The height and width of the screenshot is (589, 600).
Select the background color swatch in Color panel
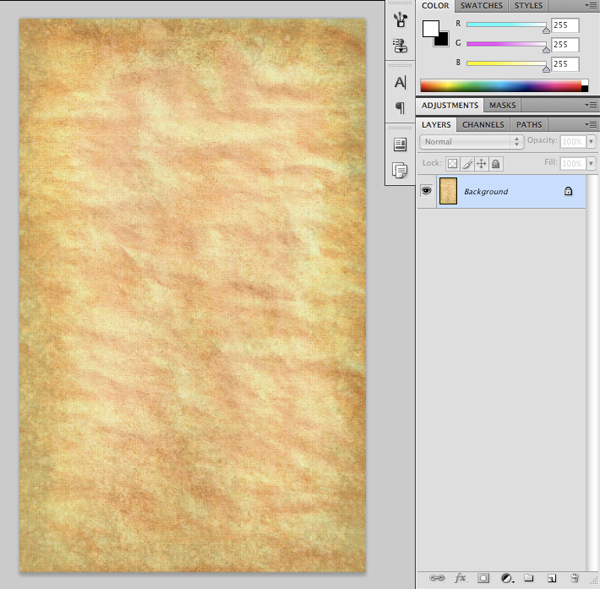(x=442, y=40)
